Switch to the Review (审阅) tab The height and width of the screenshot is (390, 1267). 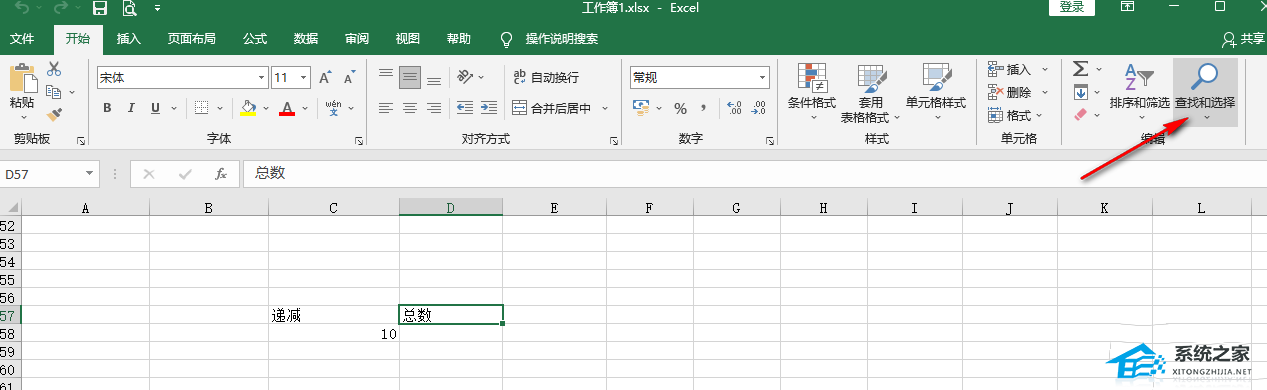click(x=357, y=39)
